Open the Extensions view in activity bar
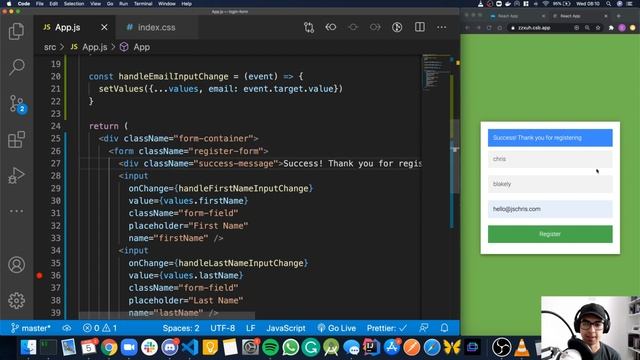Image resolution: width=640 pixels, height=360 pixels. (x=16, y=140)
